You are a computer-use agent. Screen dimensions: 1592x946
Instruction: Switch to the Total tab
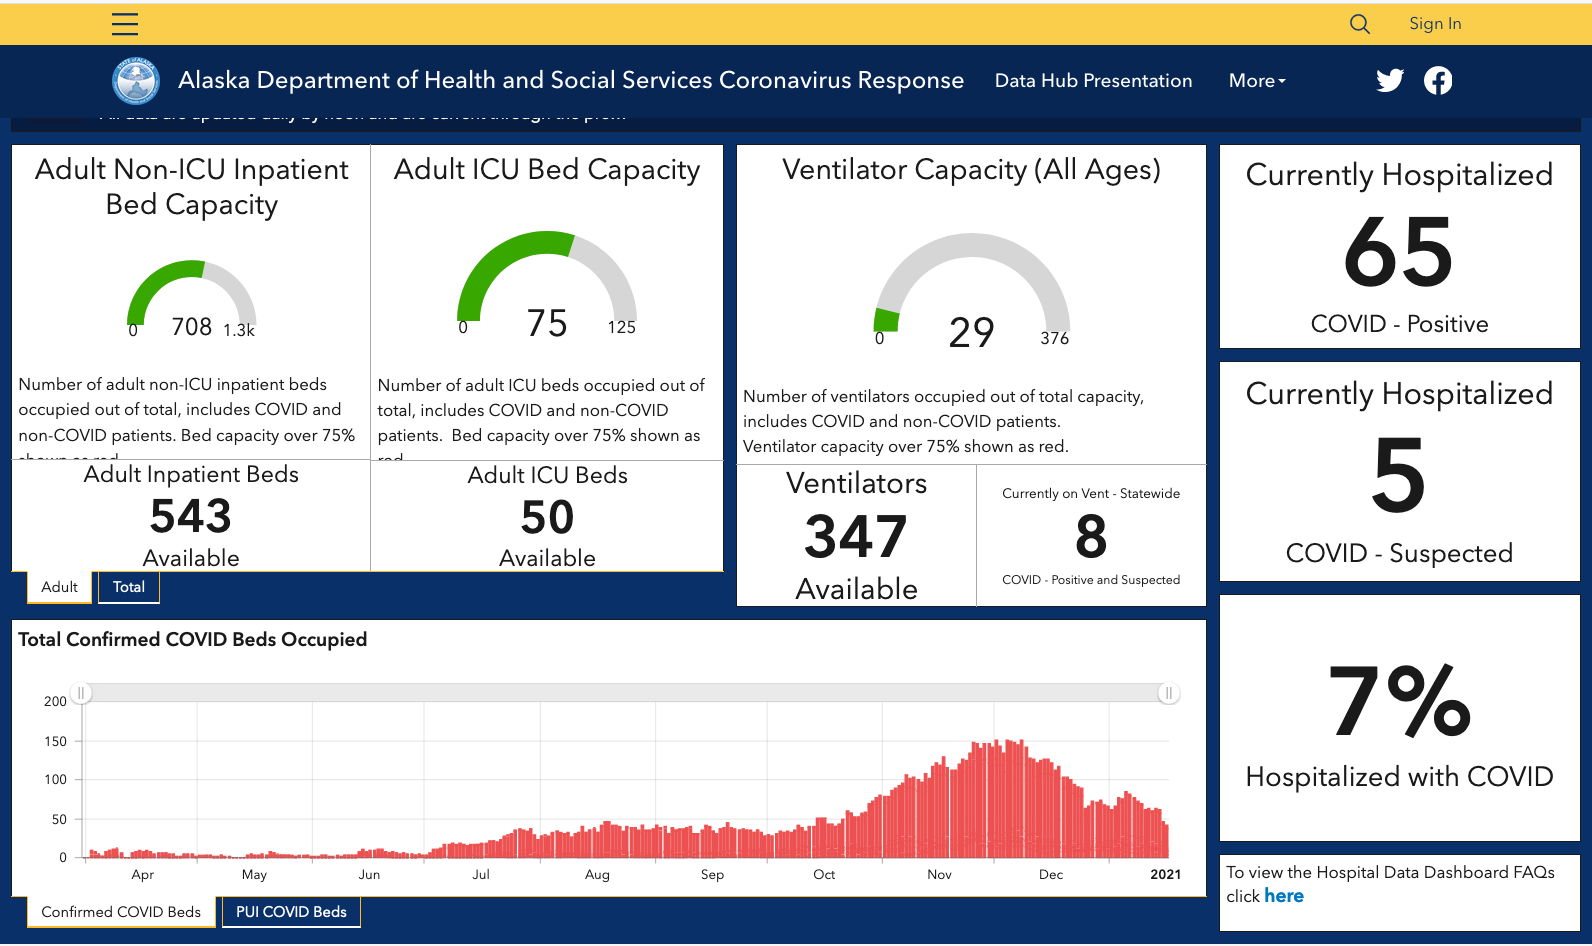[x=129, y=587]
